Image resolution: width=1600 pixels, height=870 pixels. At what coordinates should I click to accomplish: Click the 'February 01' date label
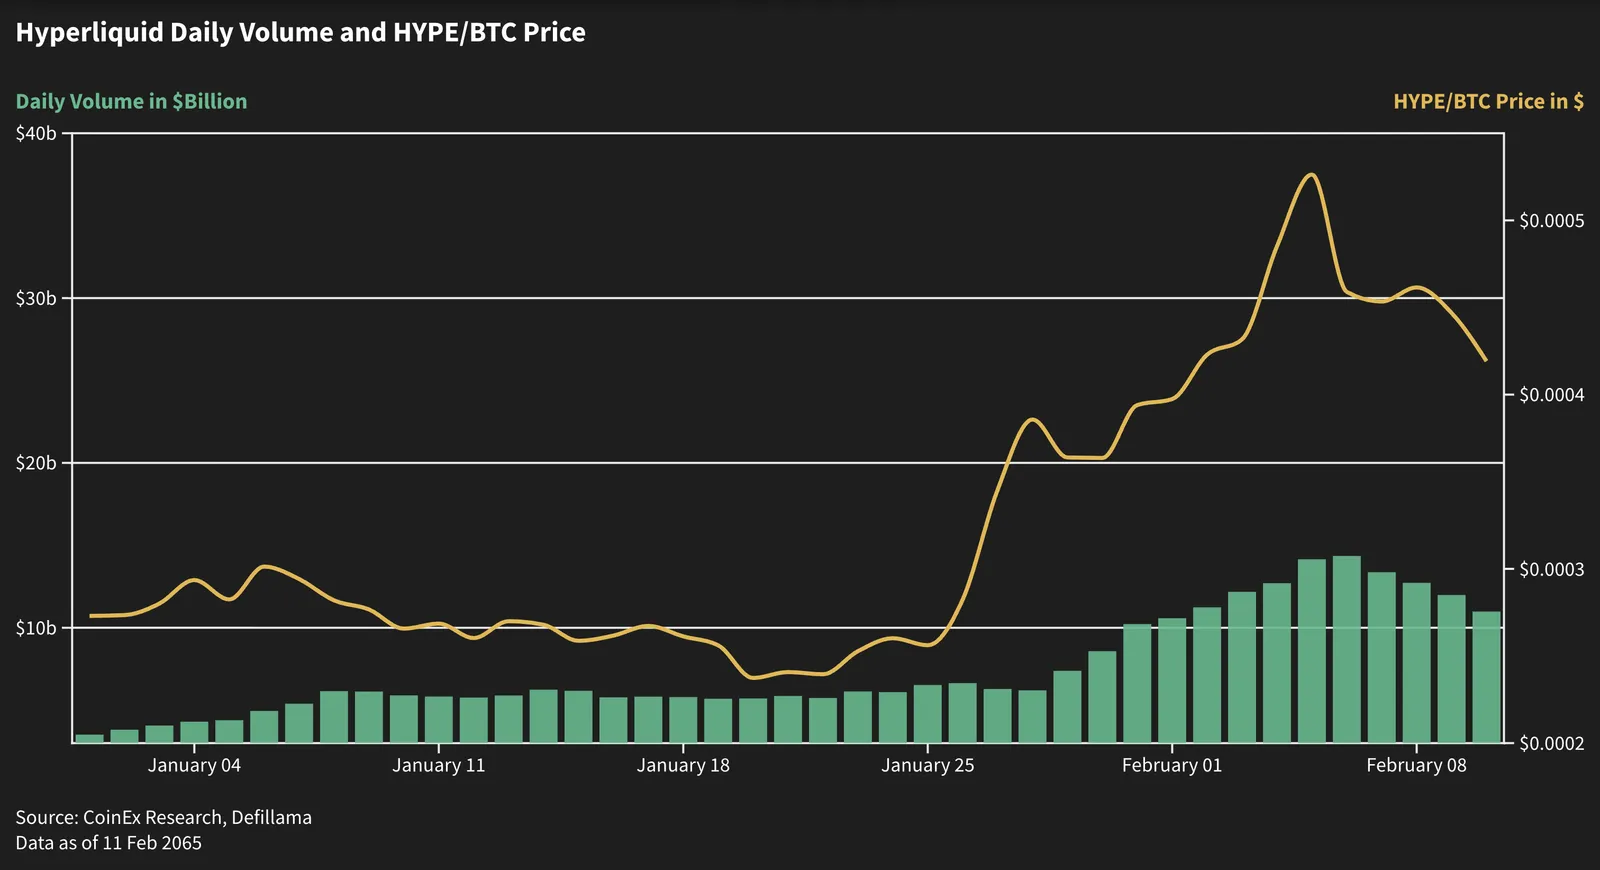pyautogui.click(x=1172, y=765)
